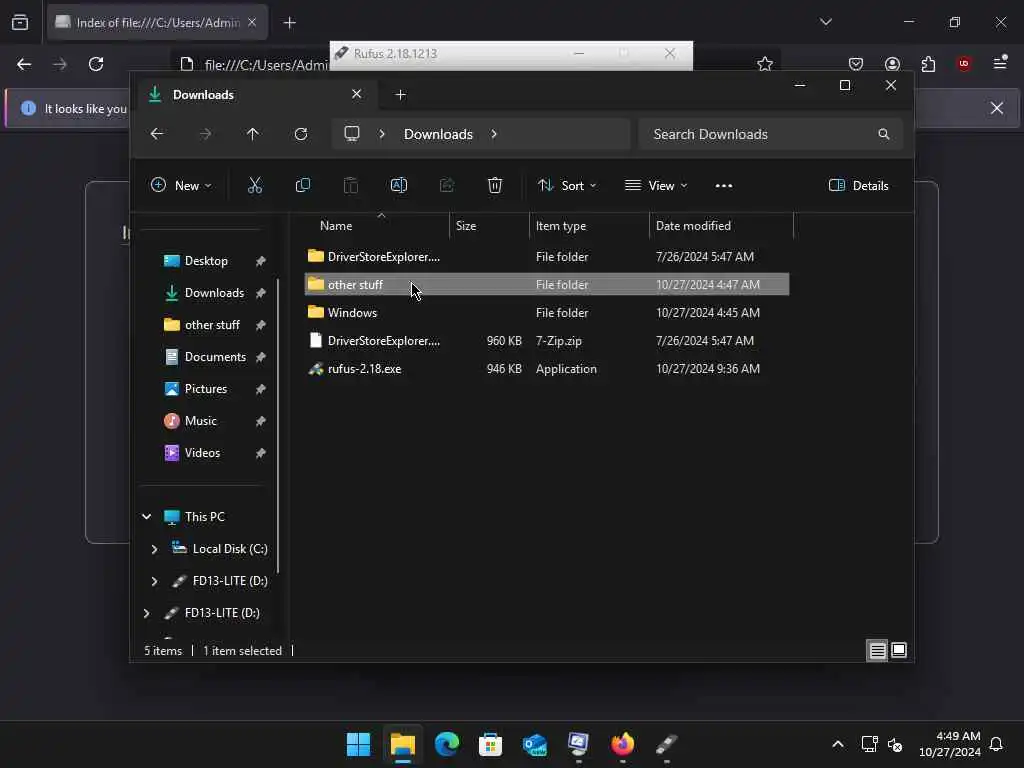1024x768 pixels.
Task: Open the Firefox Pocket save icon
Action: pos(856,64)
